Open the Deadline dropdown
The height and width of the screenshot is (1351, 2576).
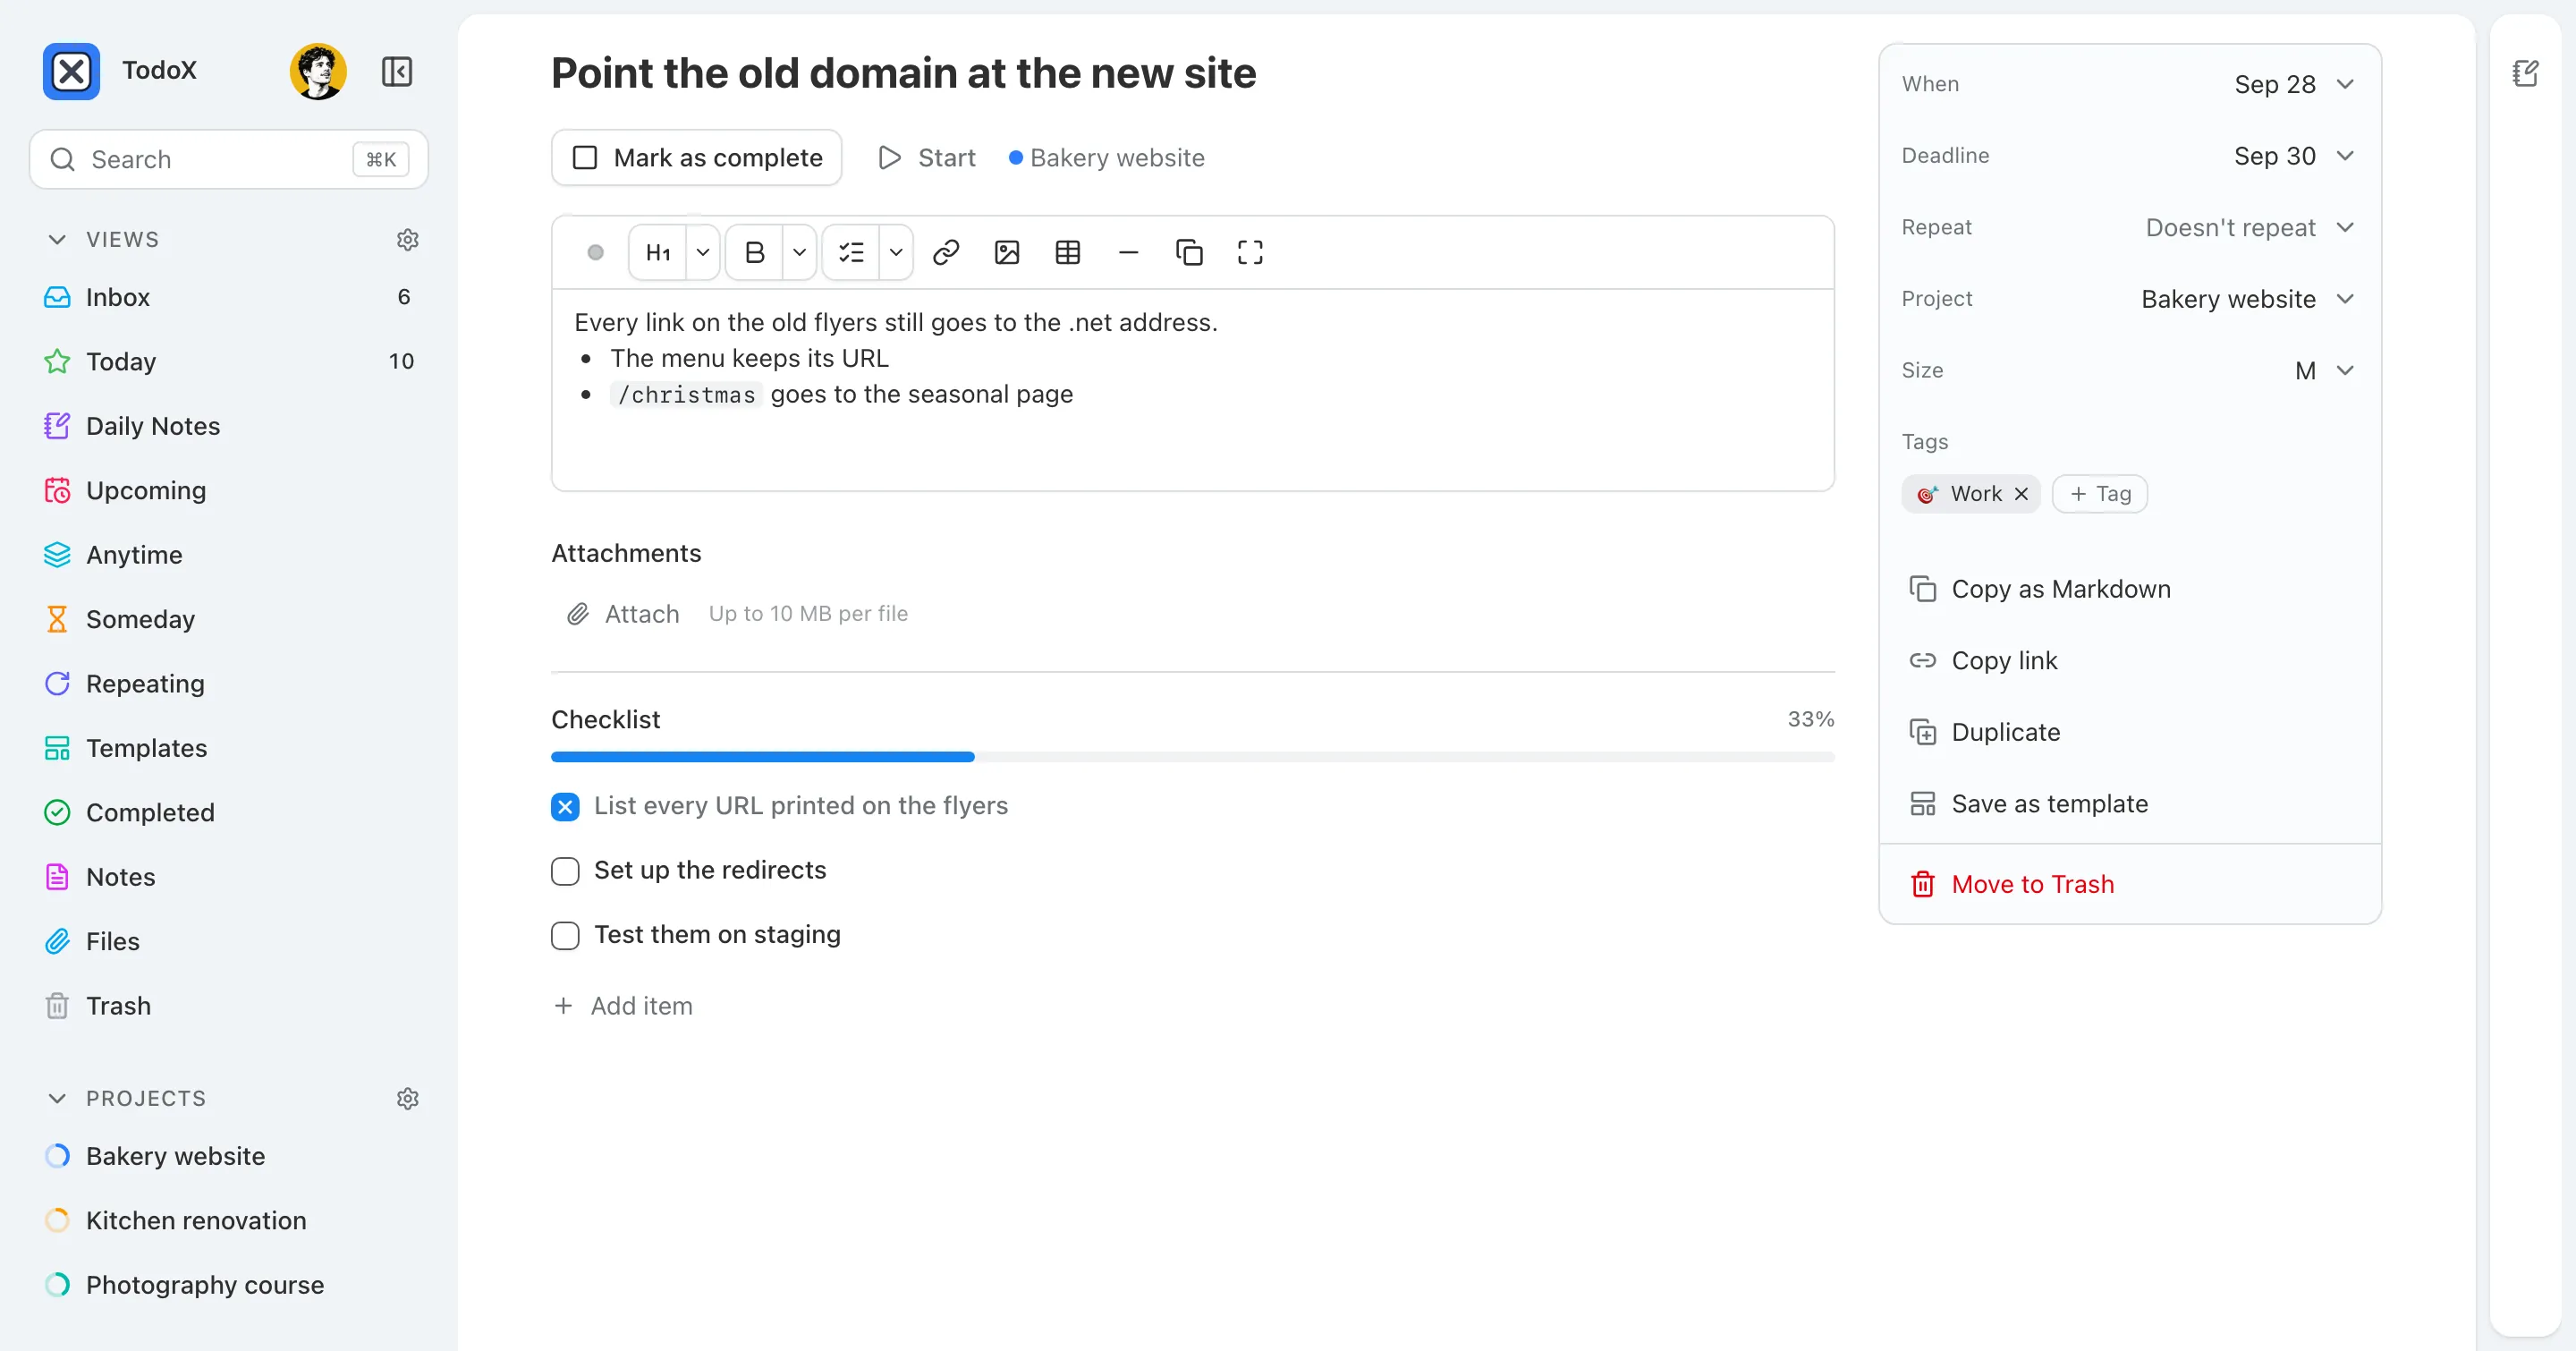pos(2294,156)
